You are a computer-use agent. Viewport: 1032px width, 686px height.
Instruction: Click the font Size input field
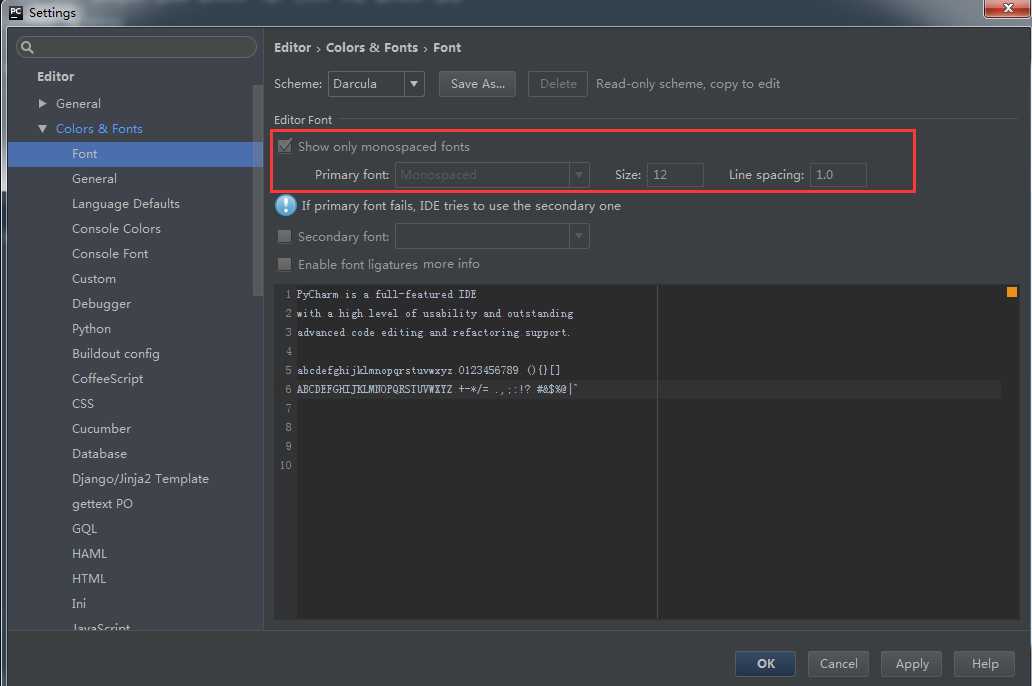tap(675, 174)
